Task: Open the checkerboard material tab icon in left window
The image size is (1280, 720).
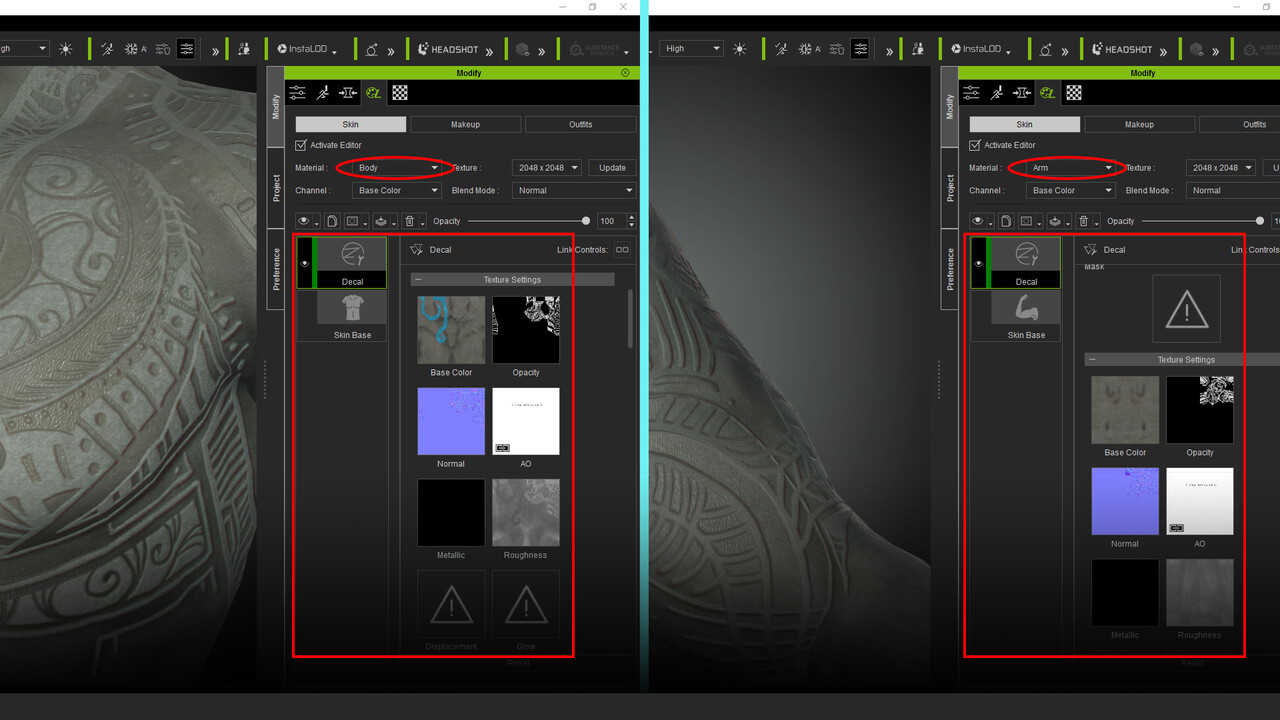Action: pyautogui.click(x=400, y=93)
